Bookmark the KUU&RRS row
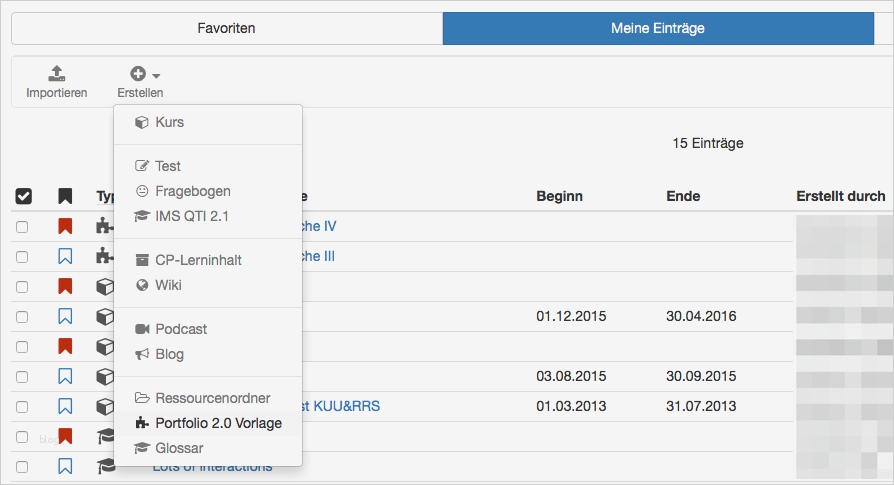The height and width of the screenshot is (485, 894). (x=65, y=406)
